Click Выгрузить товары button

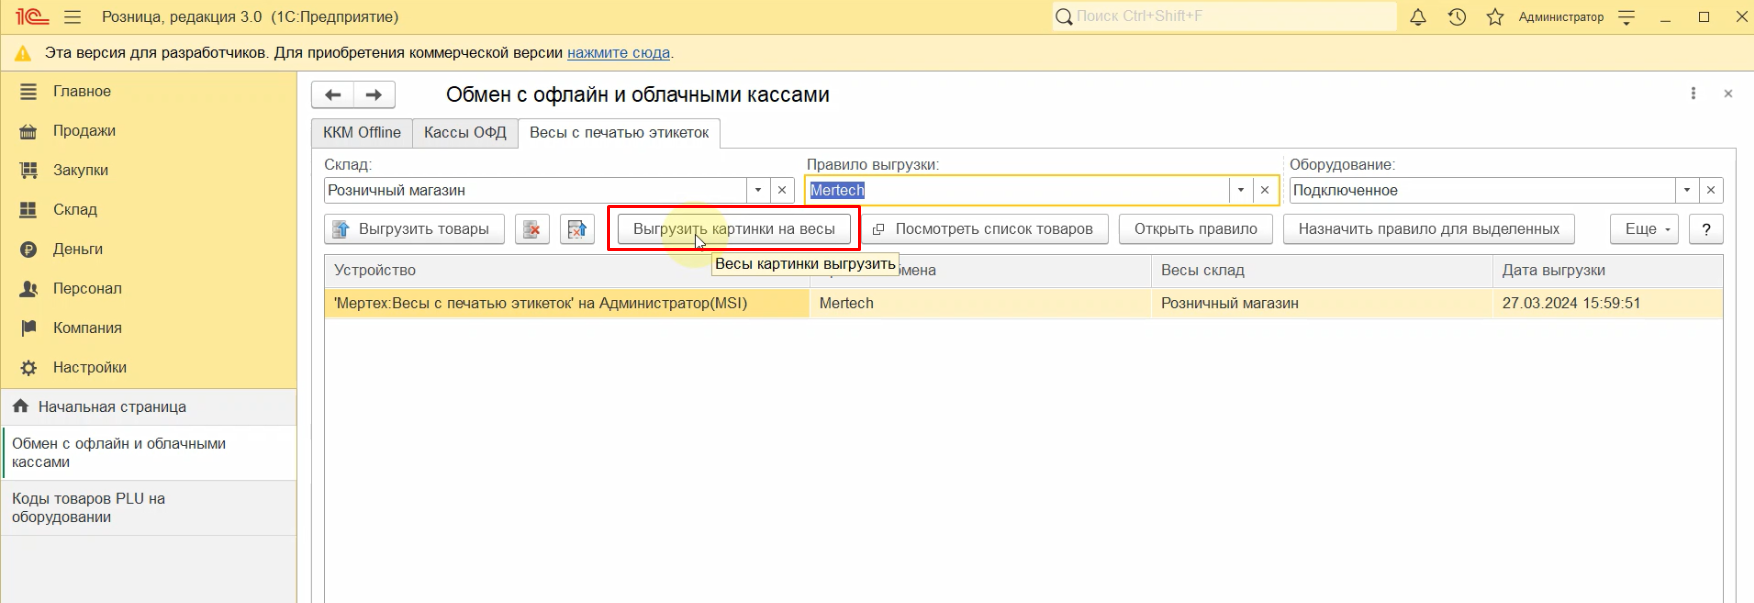(411, 229)
